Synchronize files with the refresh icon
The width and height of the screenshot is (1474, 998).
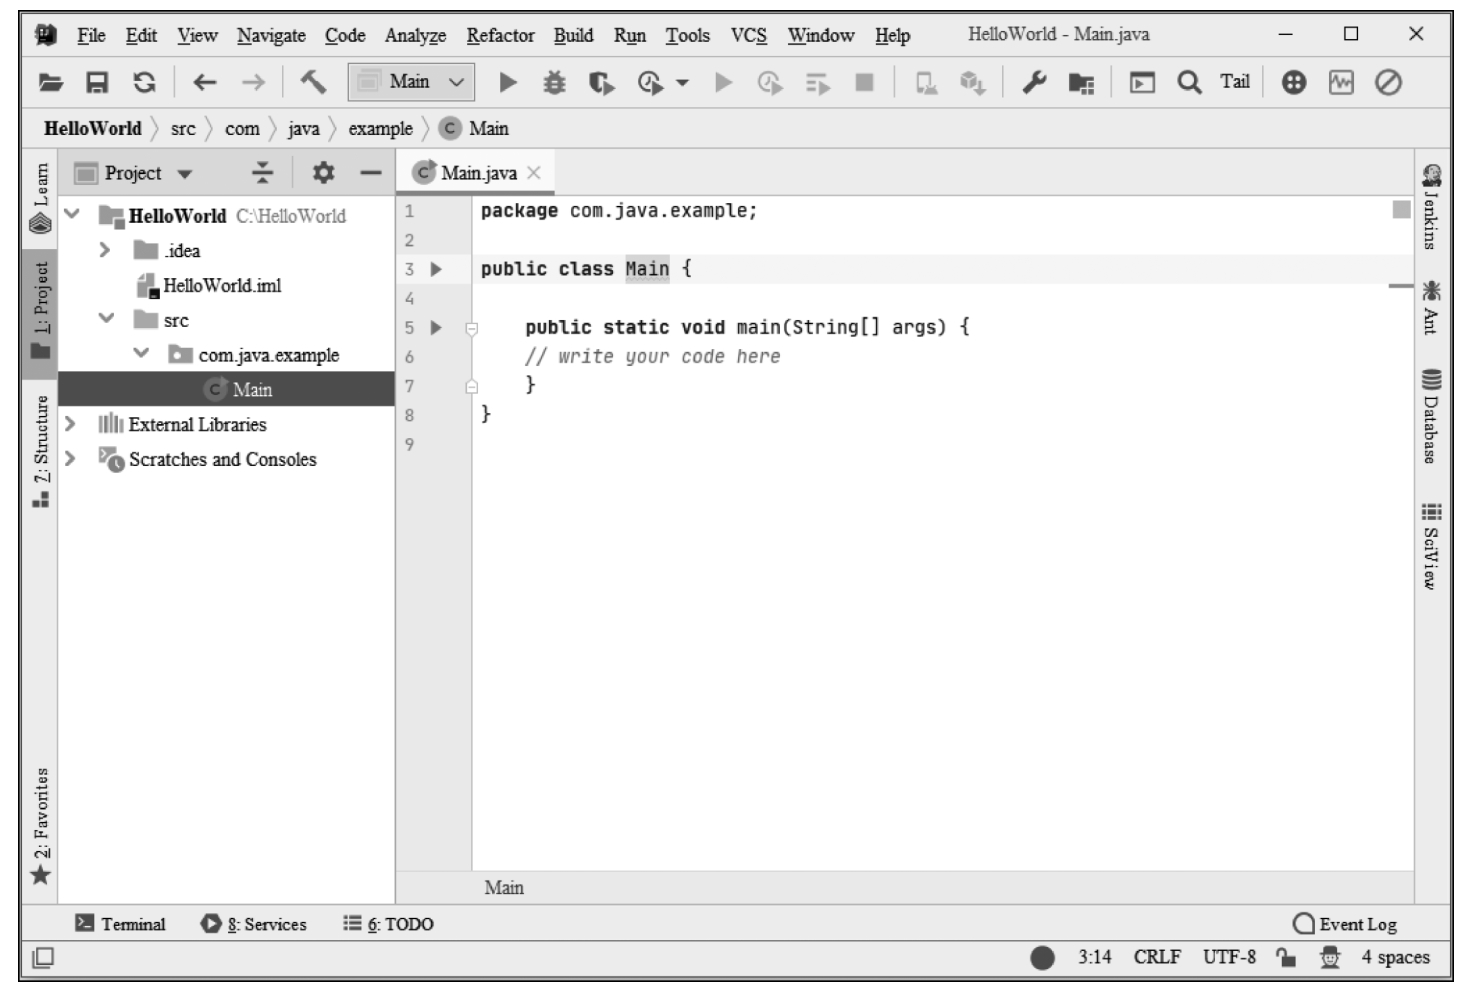(x=145, y=82)
